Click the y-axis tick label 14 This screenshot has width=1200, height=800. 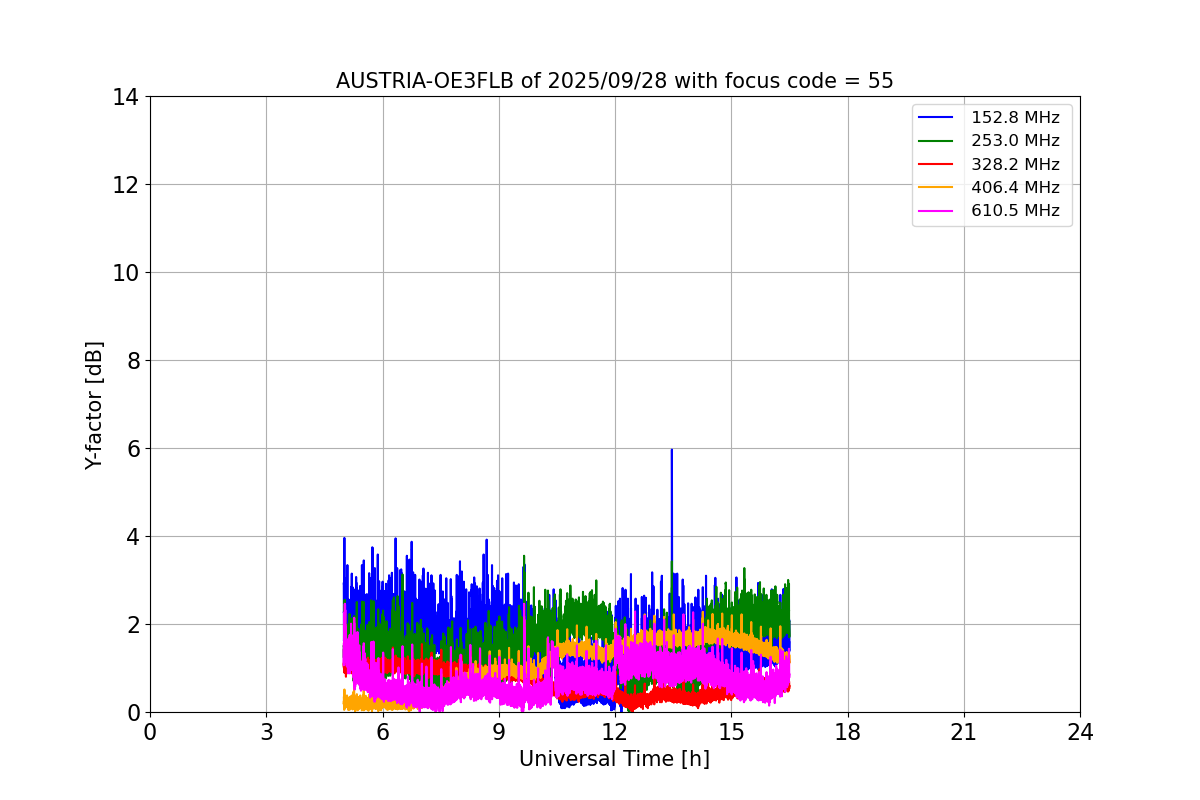(x=125, y=97)
